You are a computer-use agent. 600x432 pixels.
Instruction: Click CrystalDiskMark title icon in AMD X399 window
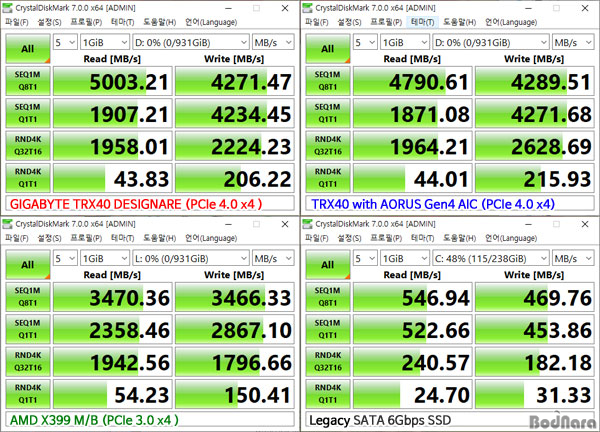(x=7, y=224)
